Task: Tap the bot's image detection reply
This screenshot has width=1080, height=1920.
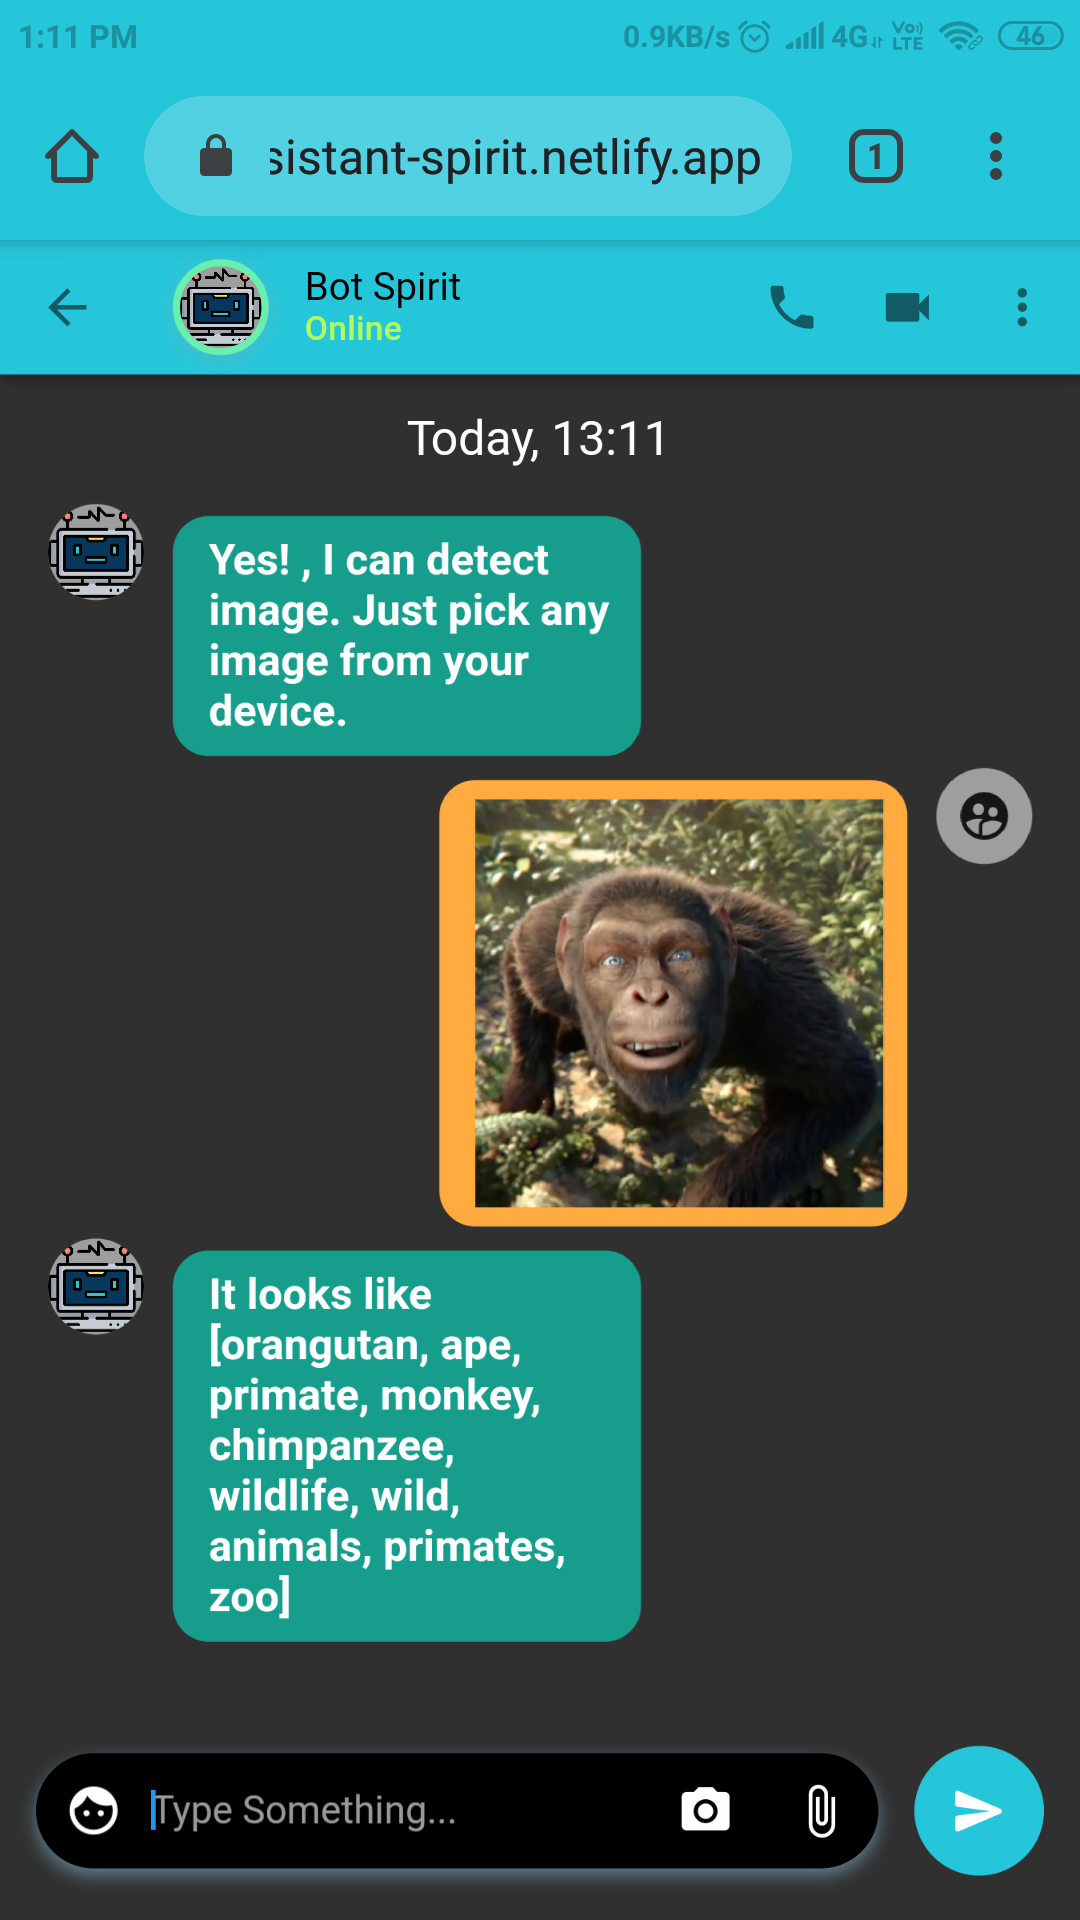Action: (x=407, y=1446)
